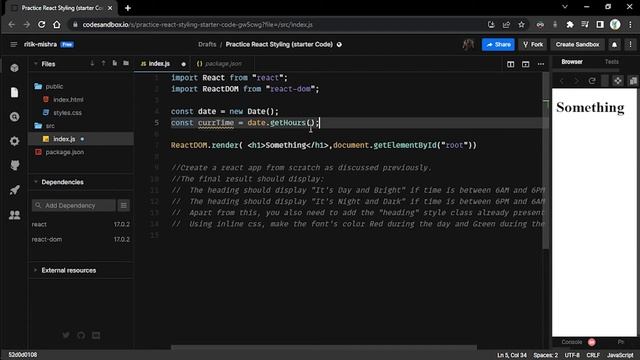Viewport: 640px width, 360px height.
Task: Open the Live collaboration people icon
Action: [x=14, y=214]
